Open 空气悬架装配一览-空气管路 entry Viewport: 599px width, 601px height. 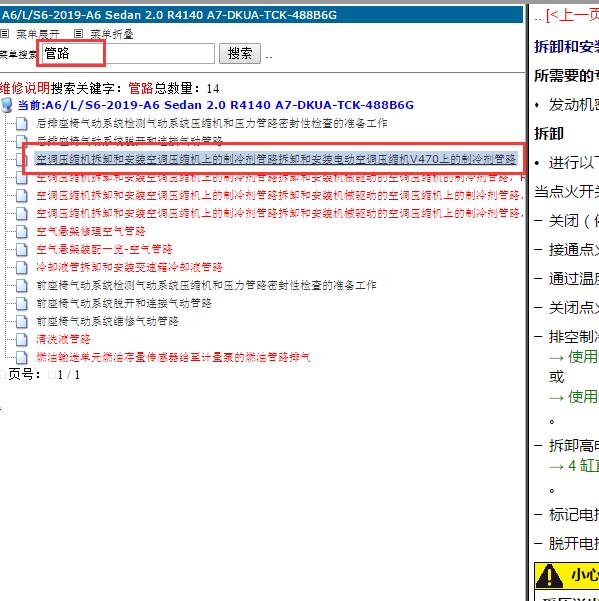[x=104, y=249]
